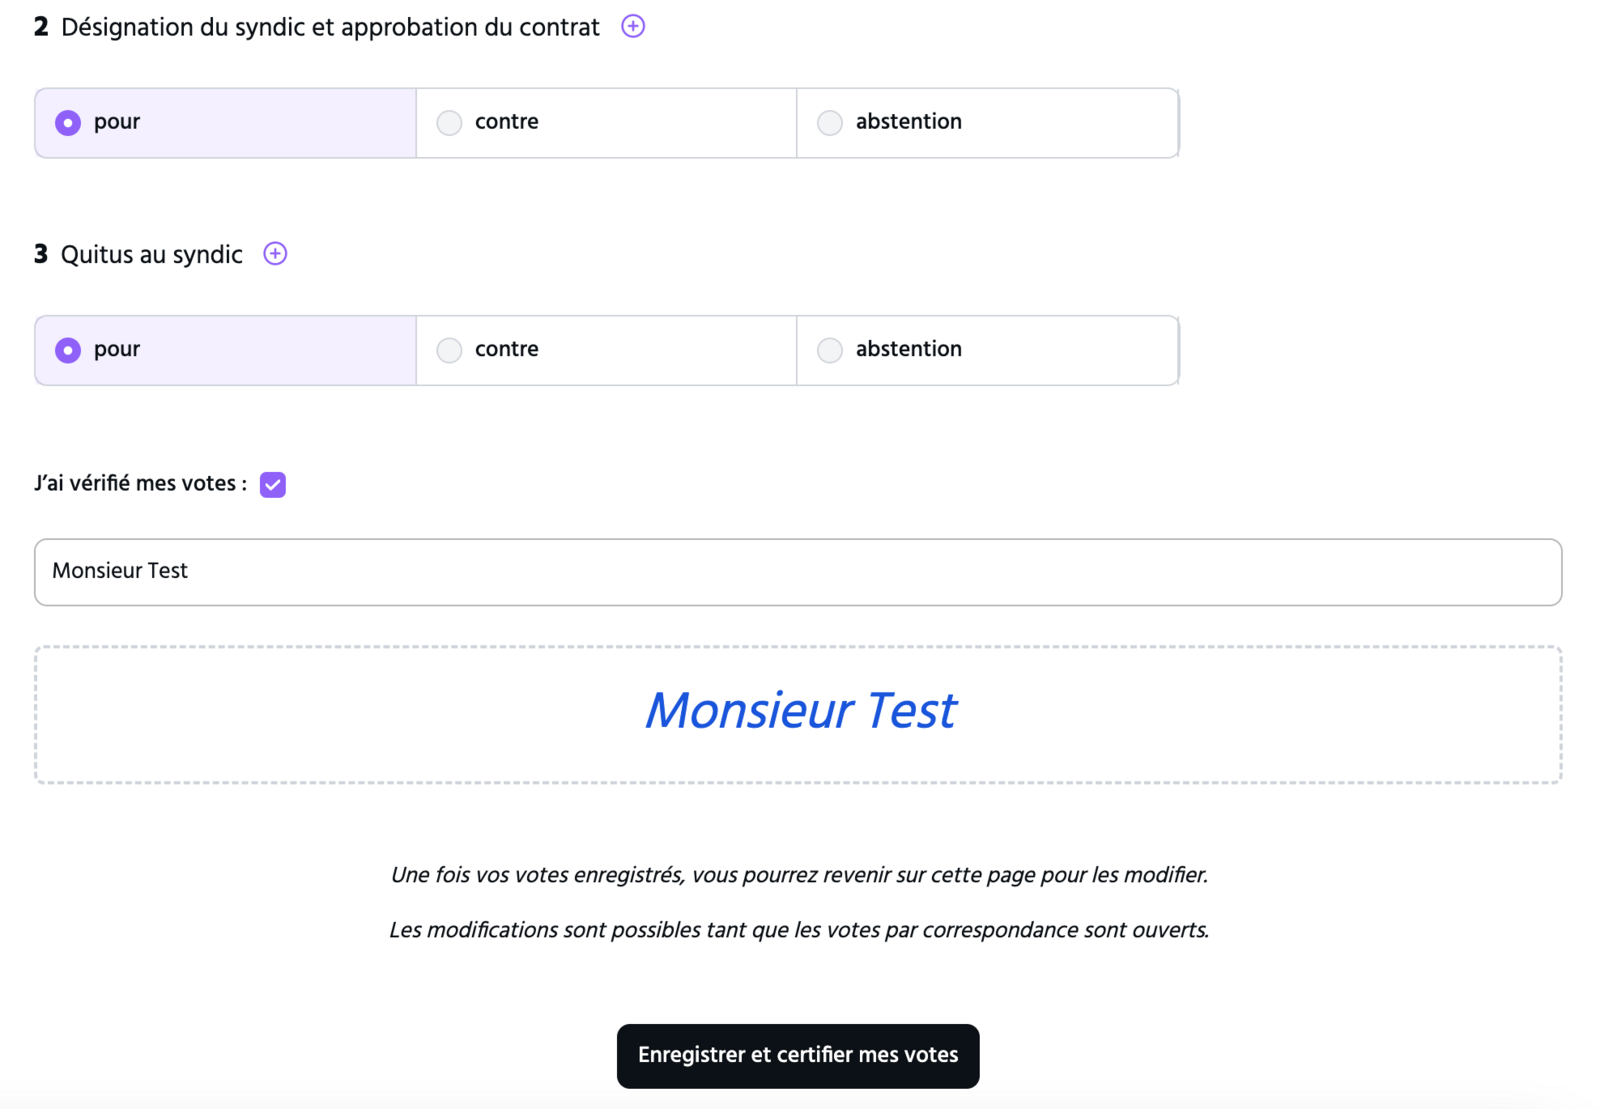The height and width of the screenshot is (1109, 1600).
Task: Select 'pour' for resolution 2
Action: [226, 123]
